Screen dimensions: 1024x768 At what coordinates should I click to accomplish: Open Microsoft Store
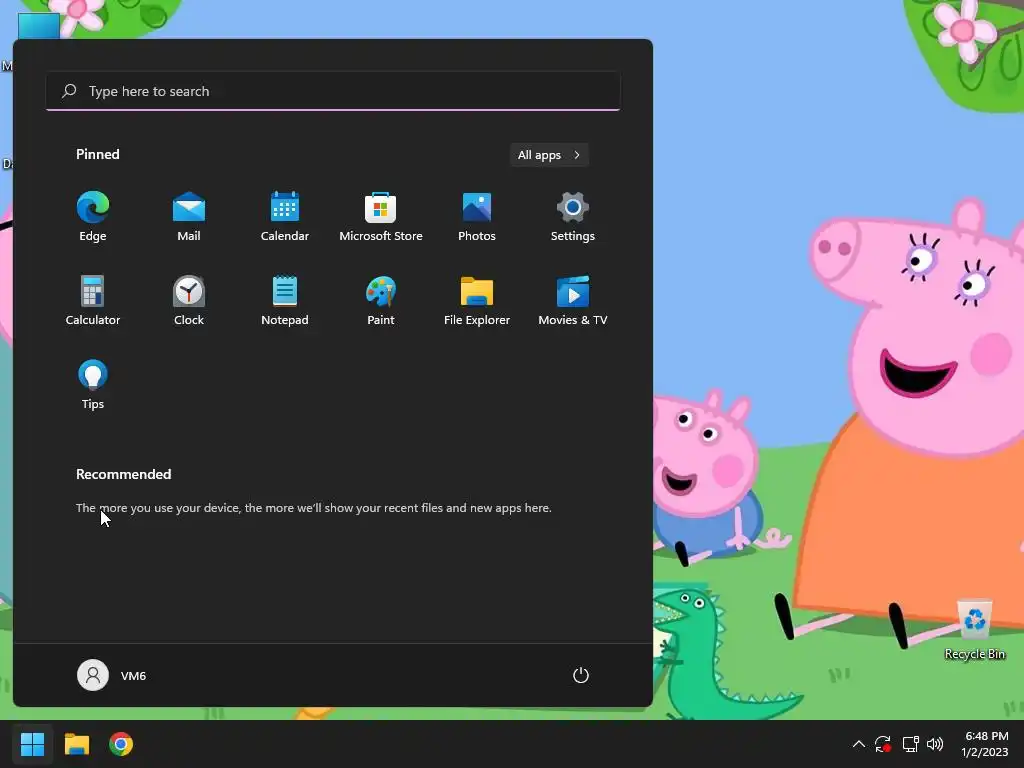[x=381, y=217]
